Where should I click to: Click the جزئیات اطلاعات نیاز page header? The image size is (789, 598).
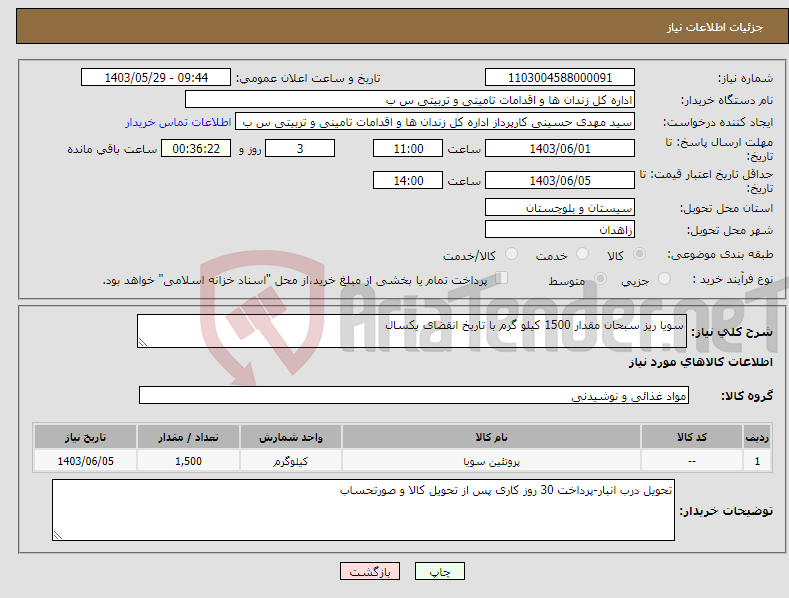point(715,27)
